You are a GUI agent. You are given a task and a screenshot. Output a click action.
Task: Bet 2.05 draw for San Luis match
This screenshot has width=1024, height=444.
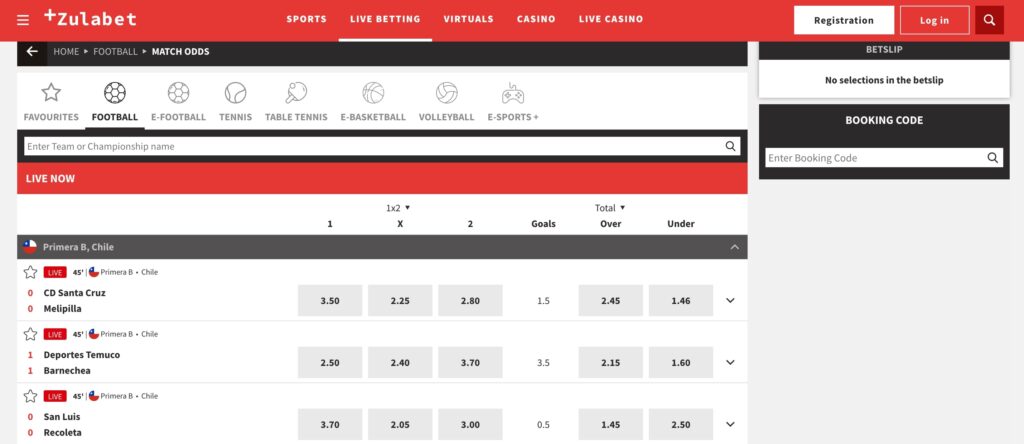(x=400, y=424)
